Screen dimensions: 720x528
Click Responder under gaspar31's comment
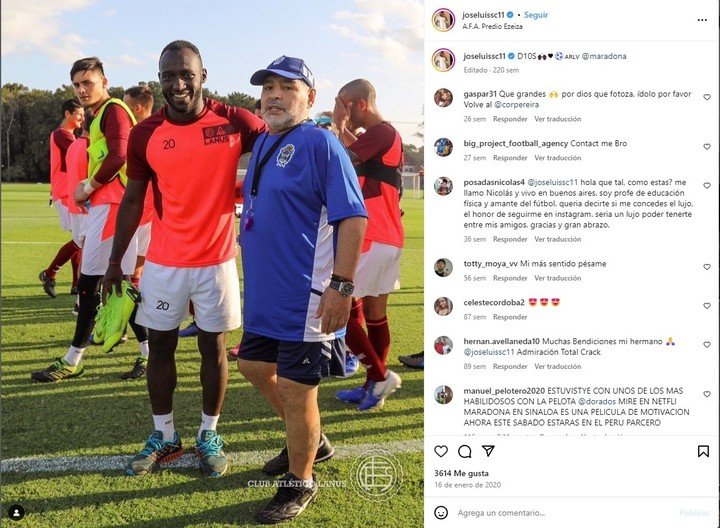point(510,119)
